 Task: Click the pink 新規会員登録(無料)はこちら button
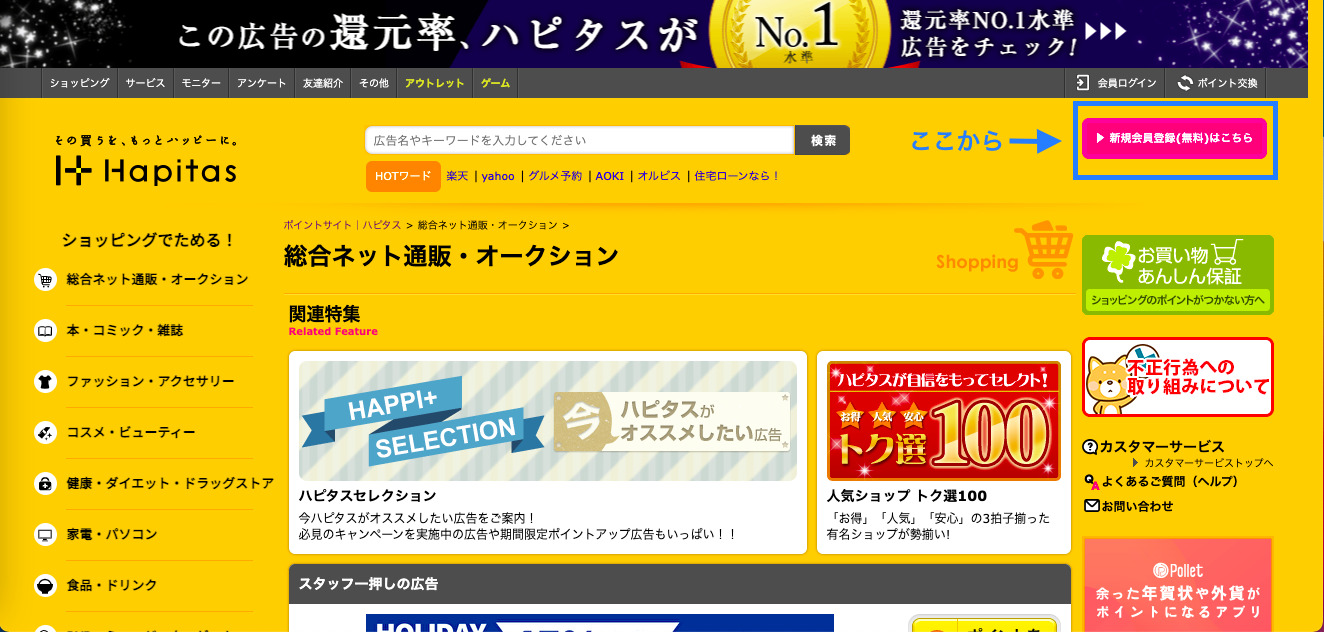1174,139
